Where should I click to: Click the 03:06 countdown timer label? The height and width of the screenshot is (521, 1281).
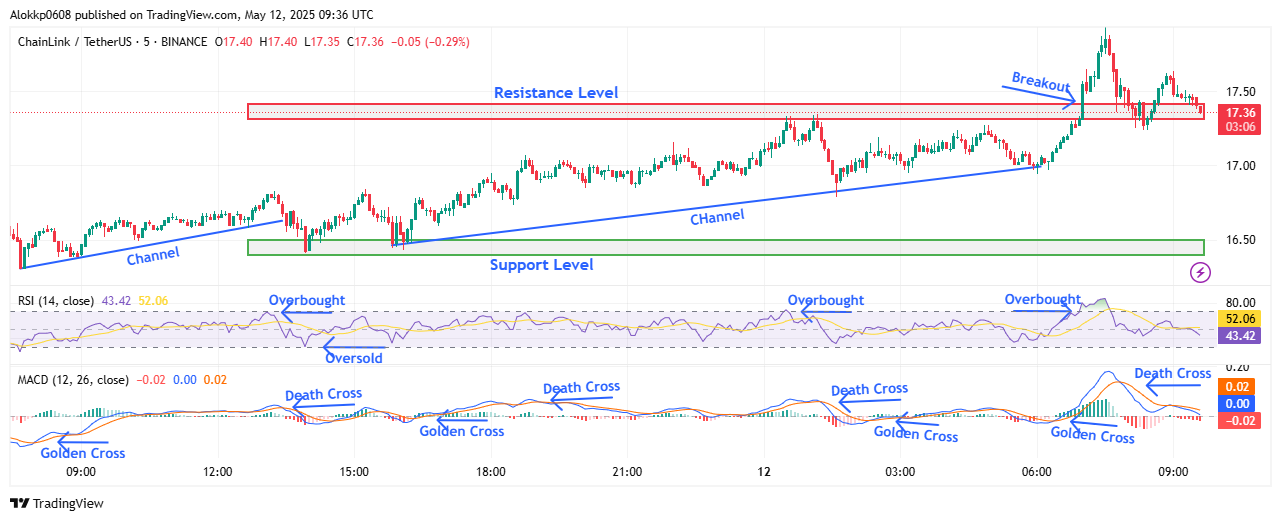(x=1241, y=128)
